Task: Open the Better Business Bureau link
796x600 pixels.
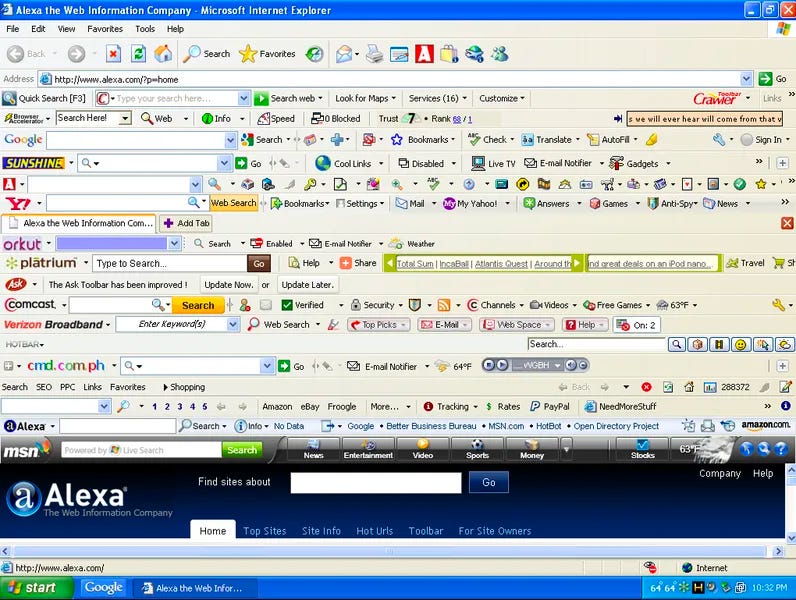Action: (x=431, y=426)
